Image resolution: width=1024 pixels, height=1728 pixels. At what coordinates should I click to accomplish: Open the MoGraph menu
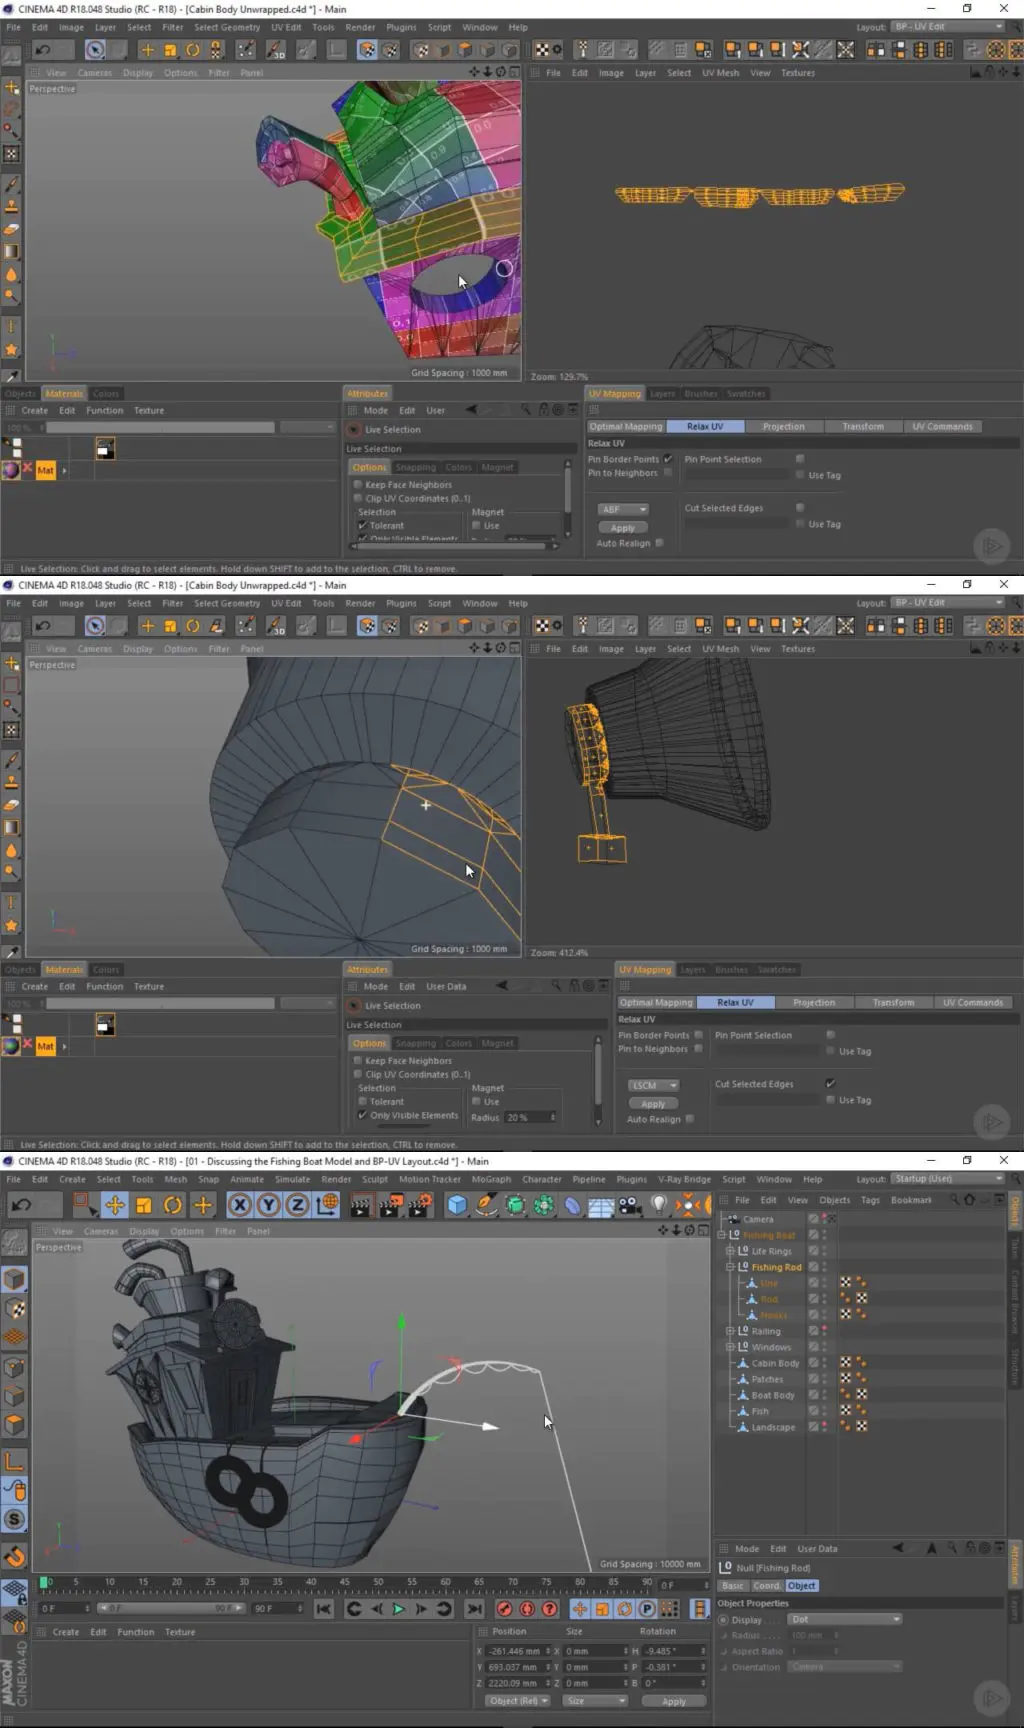point(491,1179)
